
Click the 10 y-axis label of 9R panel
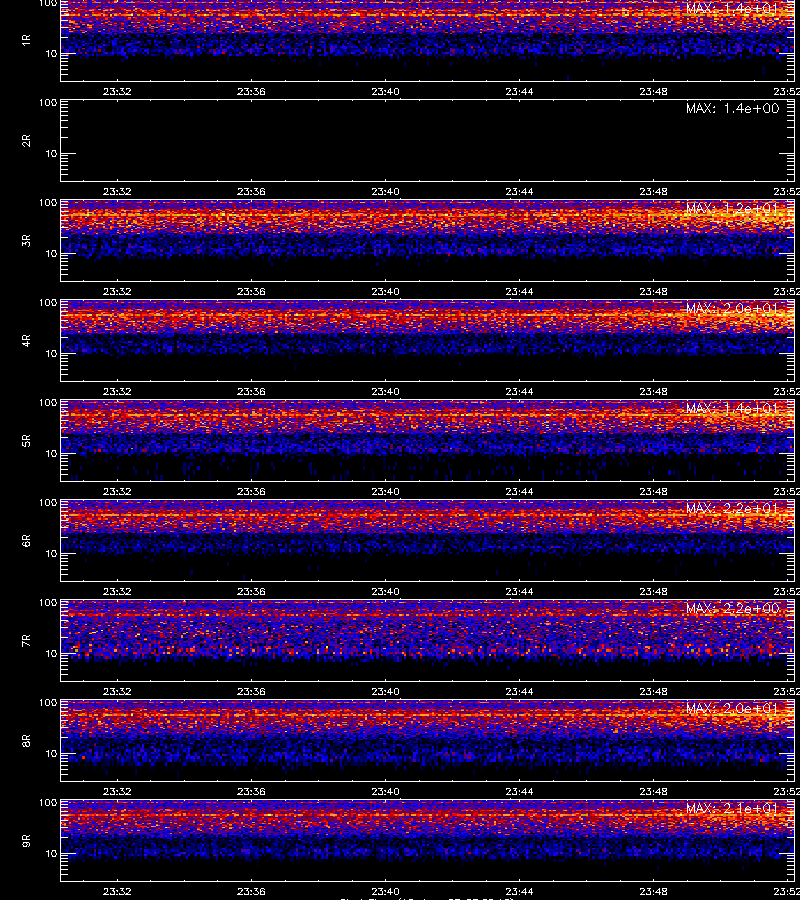(51, 854)
